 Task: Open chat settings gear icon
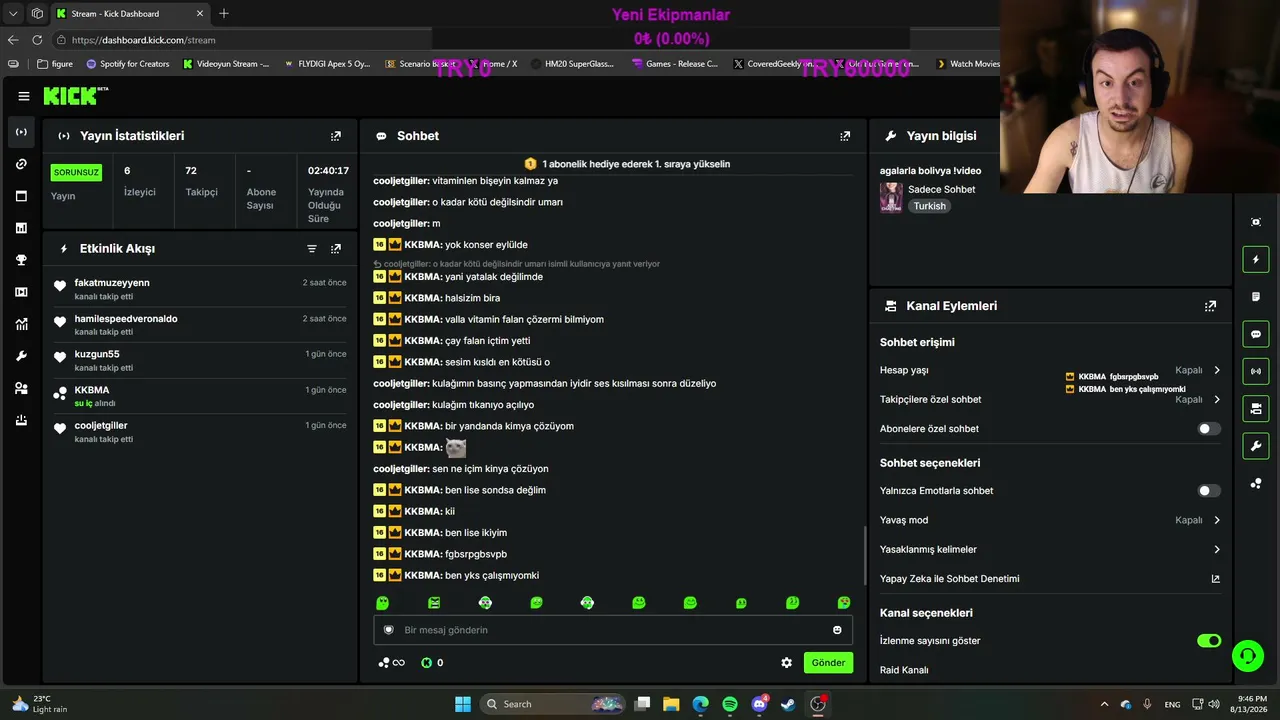(787, 663)
